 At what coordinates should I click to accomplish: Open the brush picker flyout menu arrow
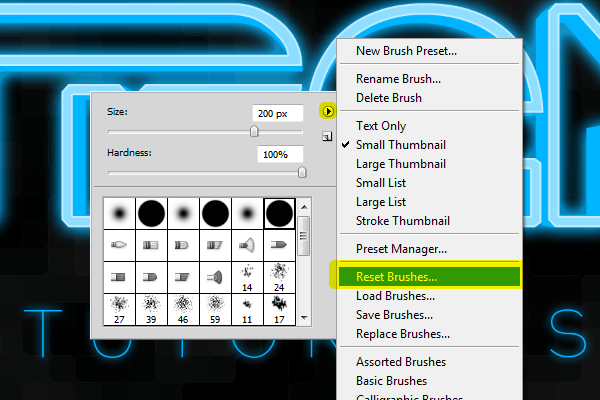click(328, 111)
